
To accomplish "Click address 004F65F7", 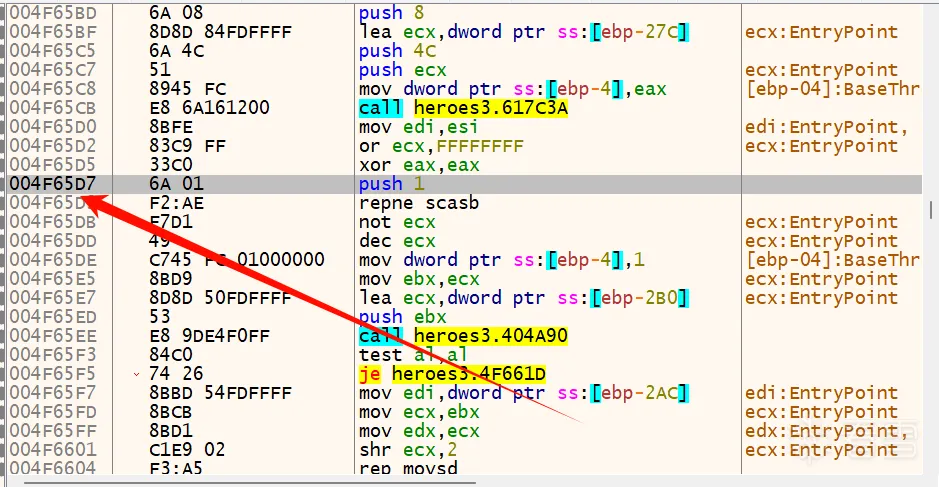I will (x=53, y=393).
